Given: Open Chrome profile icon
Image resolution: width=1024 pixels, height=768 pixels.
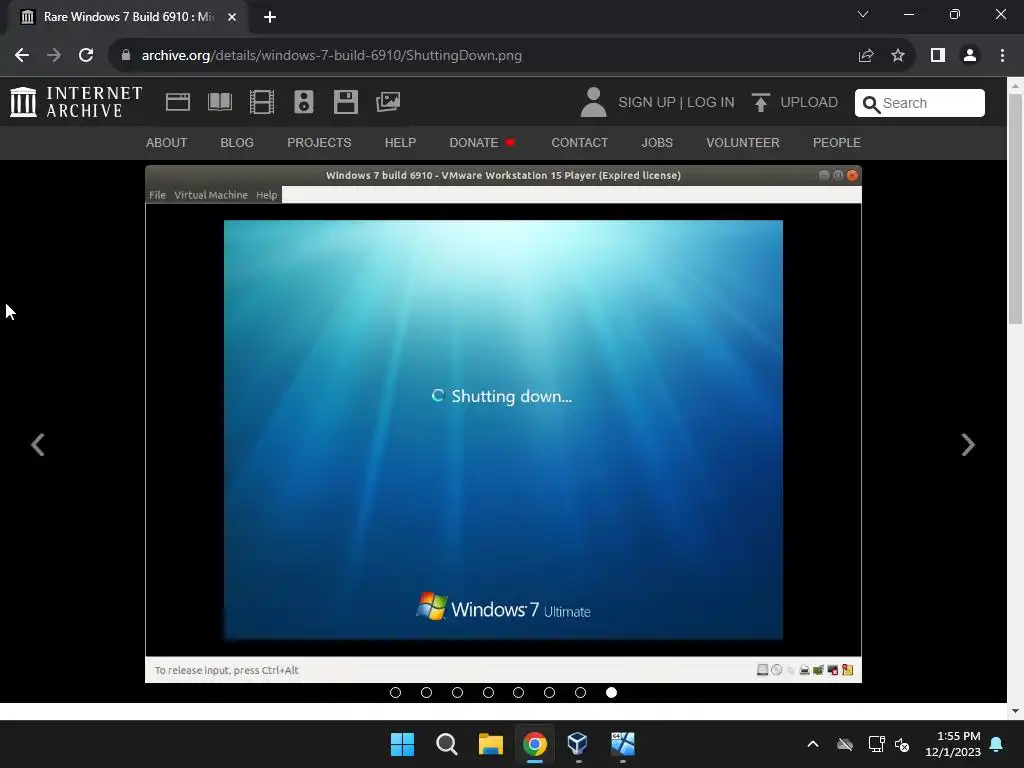Looking at the screenshot, I should coord(970,56).
